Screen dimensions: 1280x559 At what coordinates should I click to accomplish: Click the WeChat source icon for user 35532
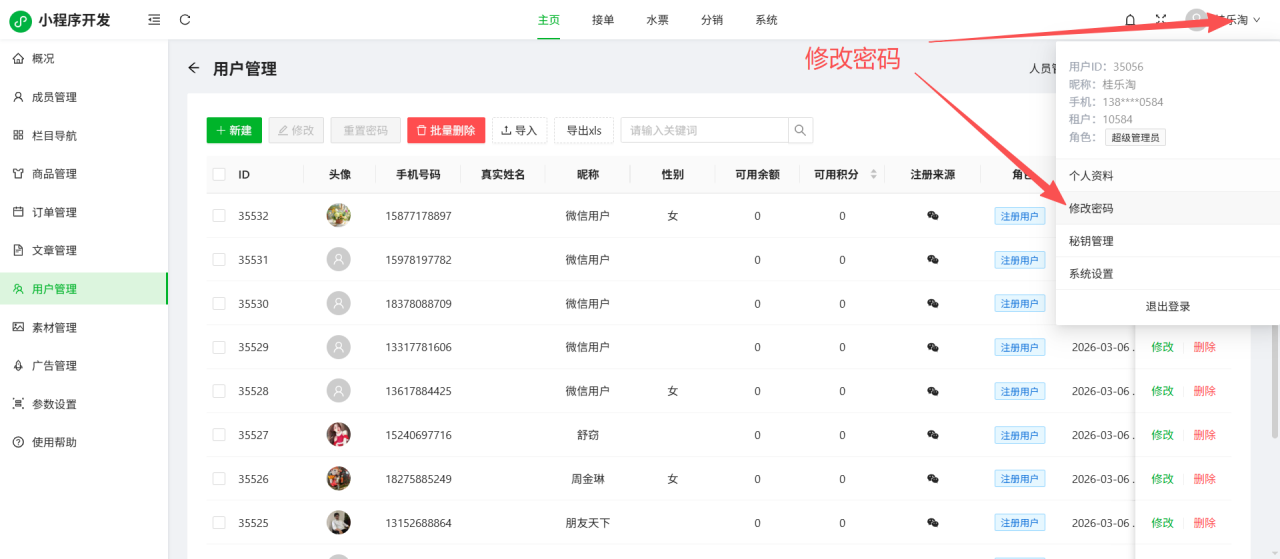point(933,216)
